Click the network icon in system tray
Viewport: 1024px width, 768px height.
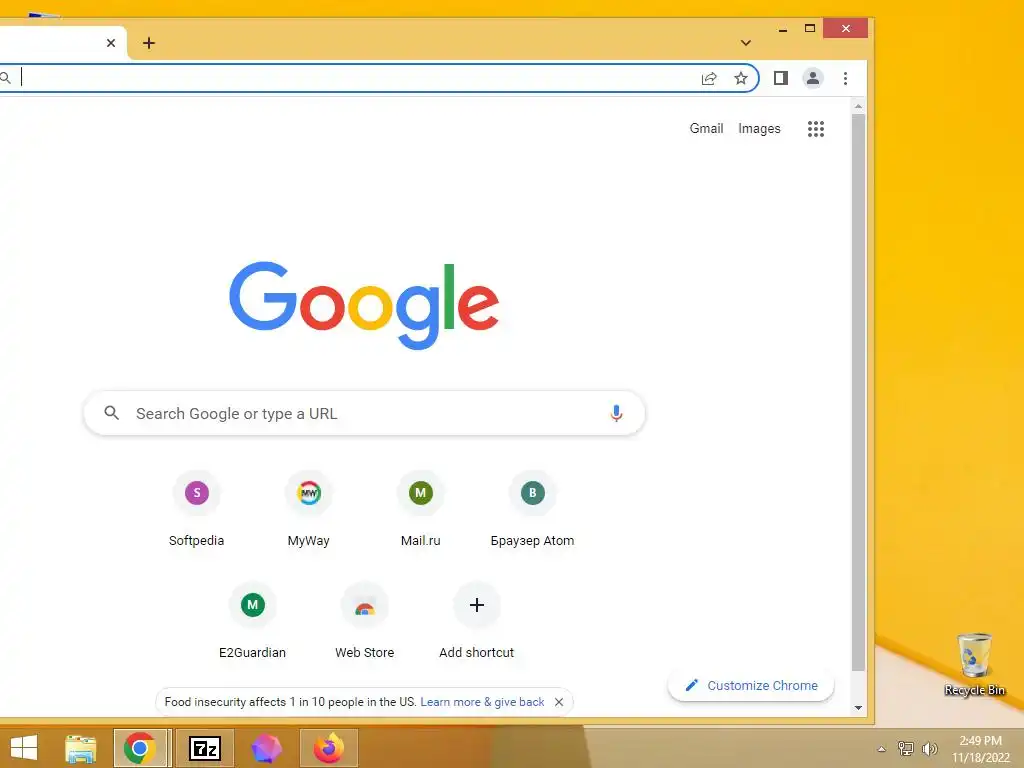coord(906,748)
